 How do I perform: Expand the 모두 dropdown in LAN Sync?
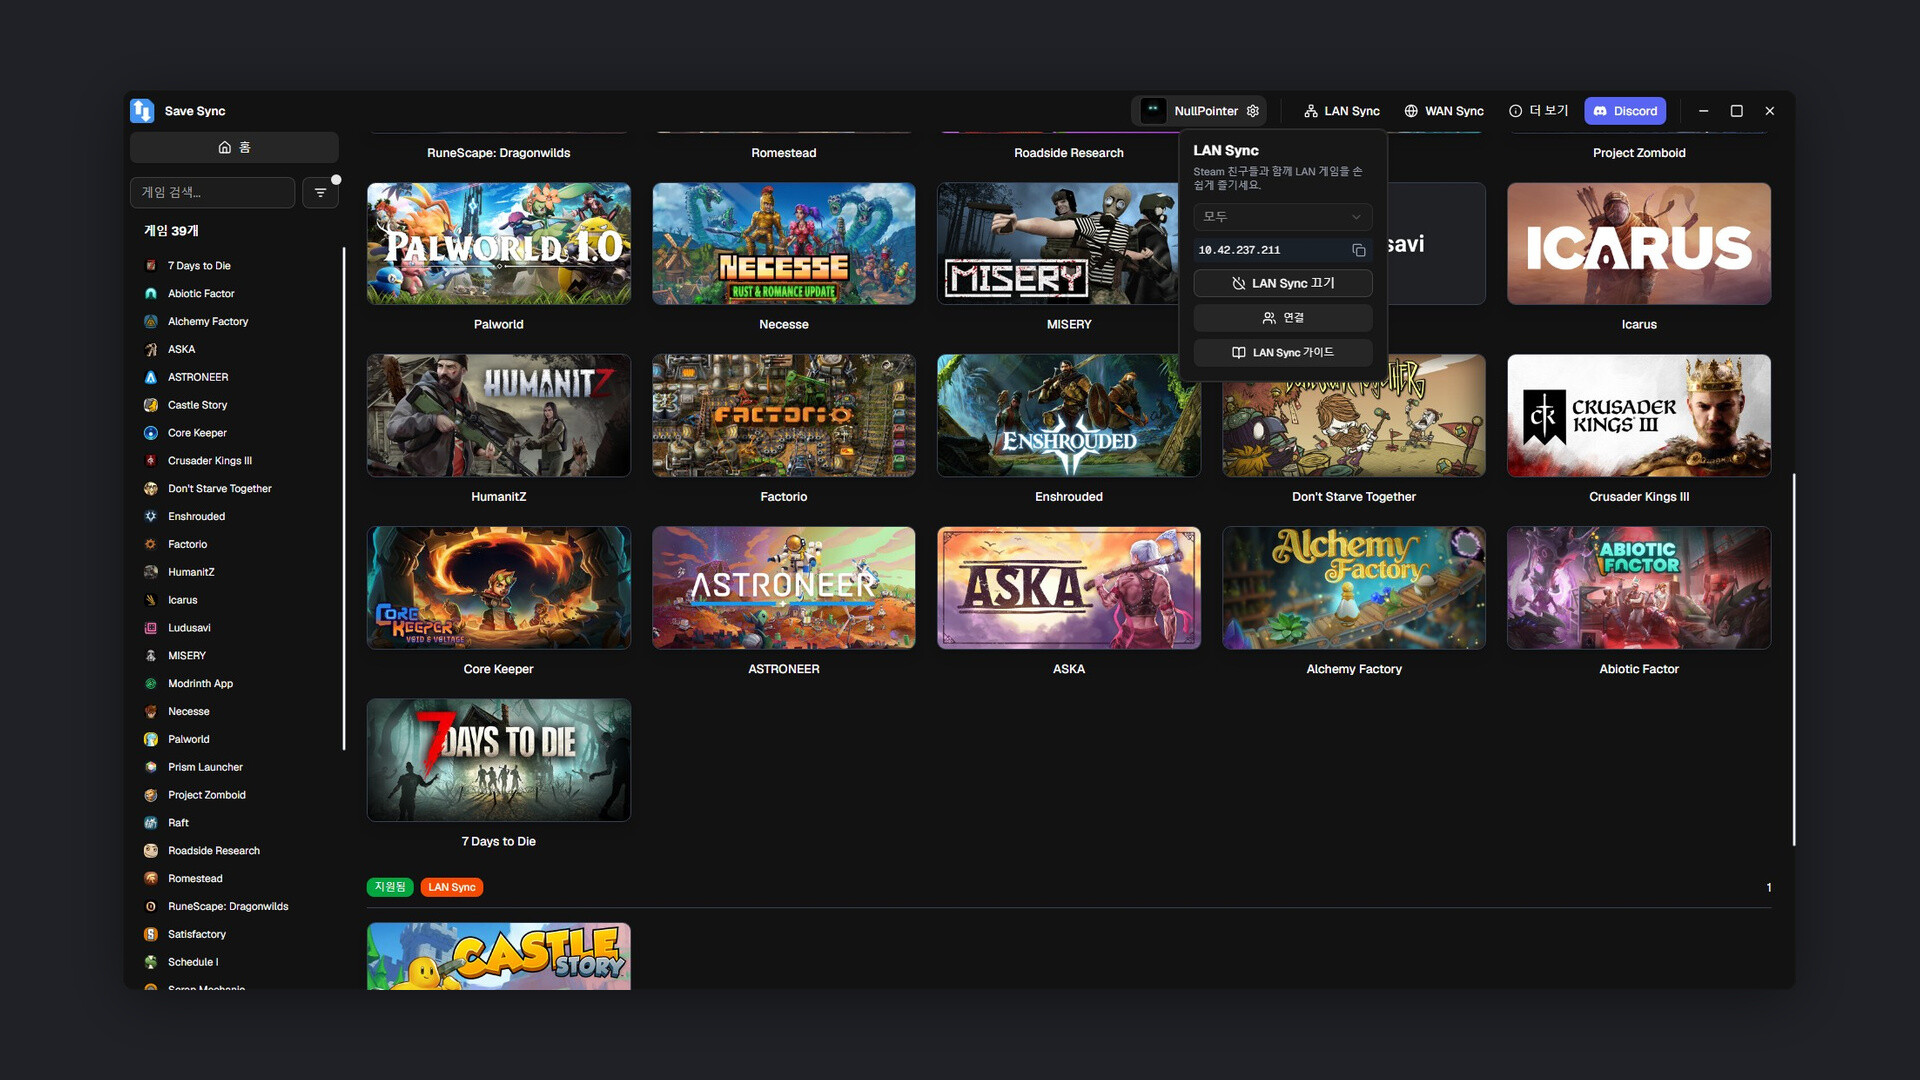(1282, 217)
